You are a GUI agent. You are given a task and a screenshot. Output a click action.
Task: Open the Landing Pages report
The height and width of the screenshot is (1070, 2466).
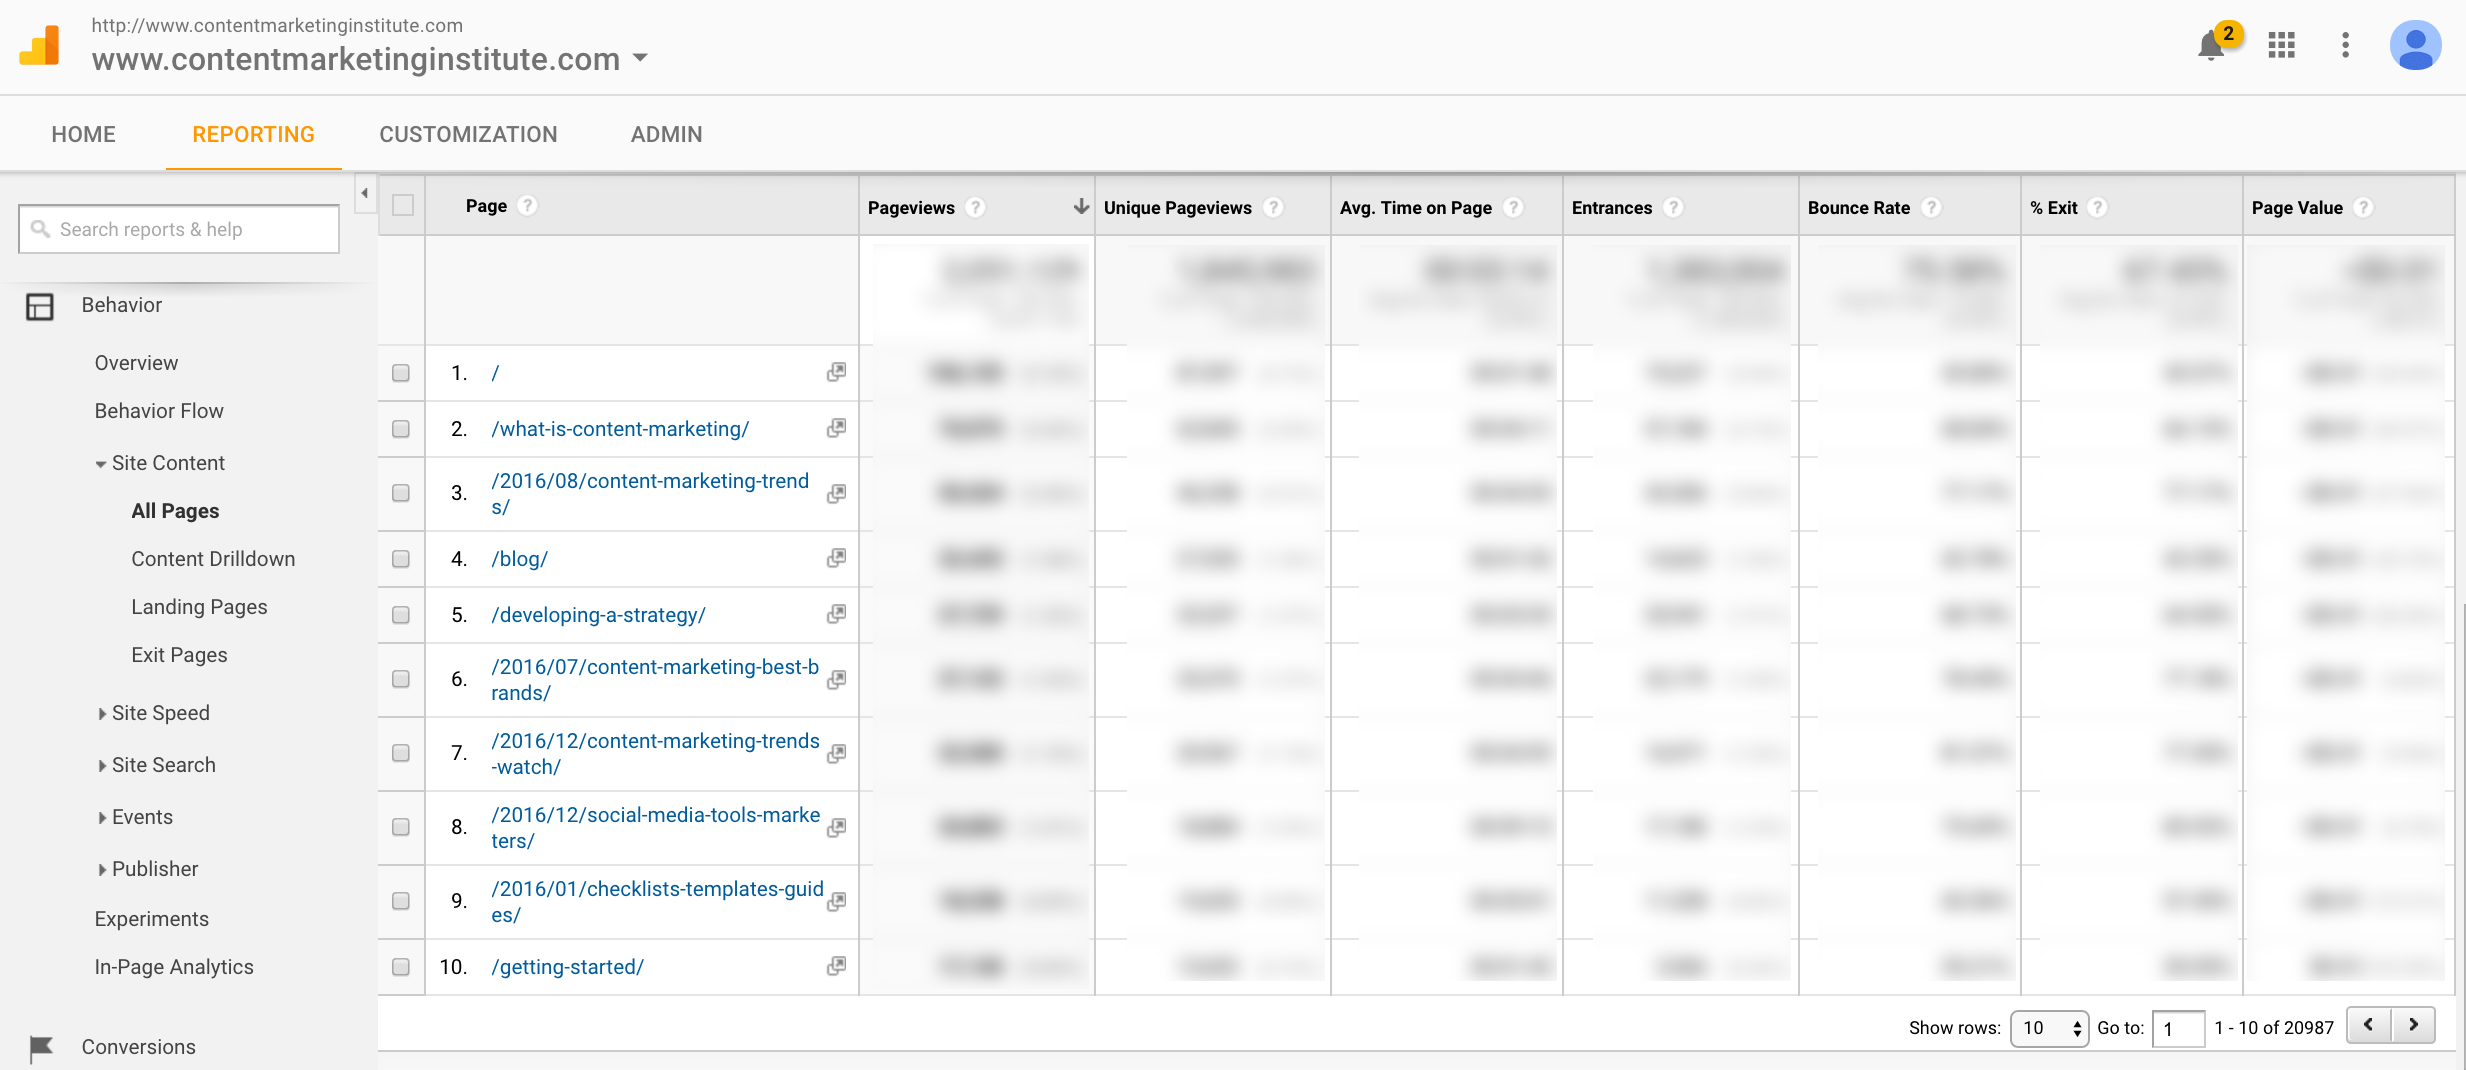(x=199, y=607)
